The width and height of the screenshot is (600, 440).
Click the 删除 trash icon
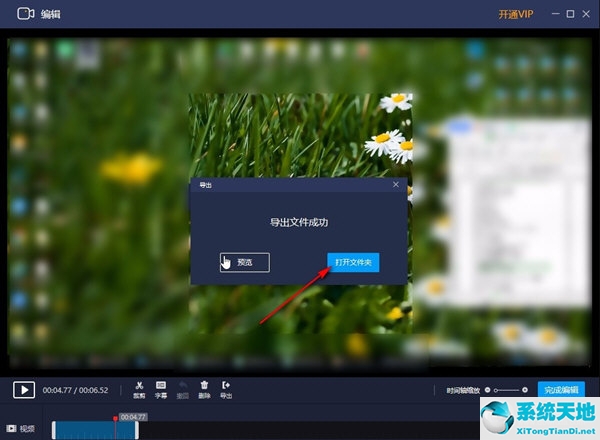pyautogui.click(x=204, y=390)
